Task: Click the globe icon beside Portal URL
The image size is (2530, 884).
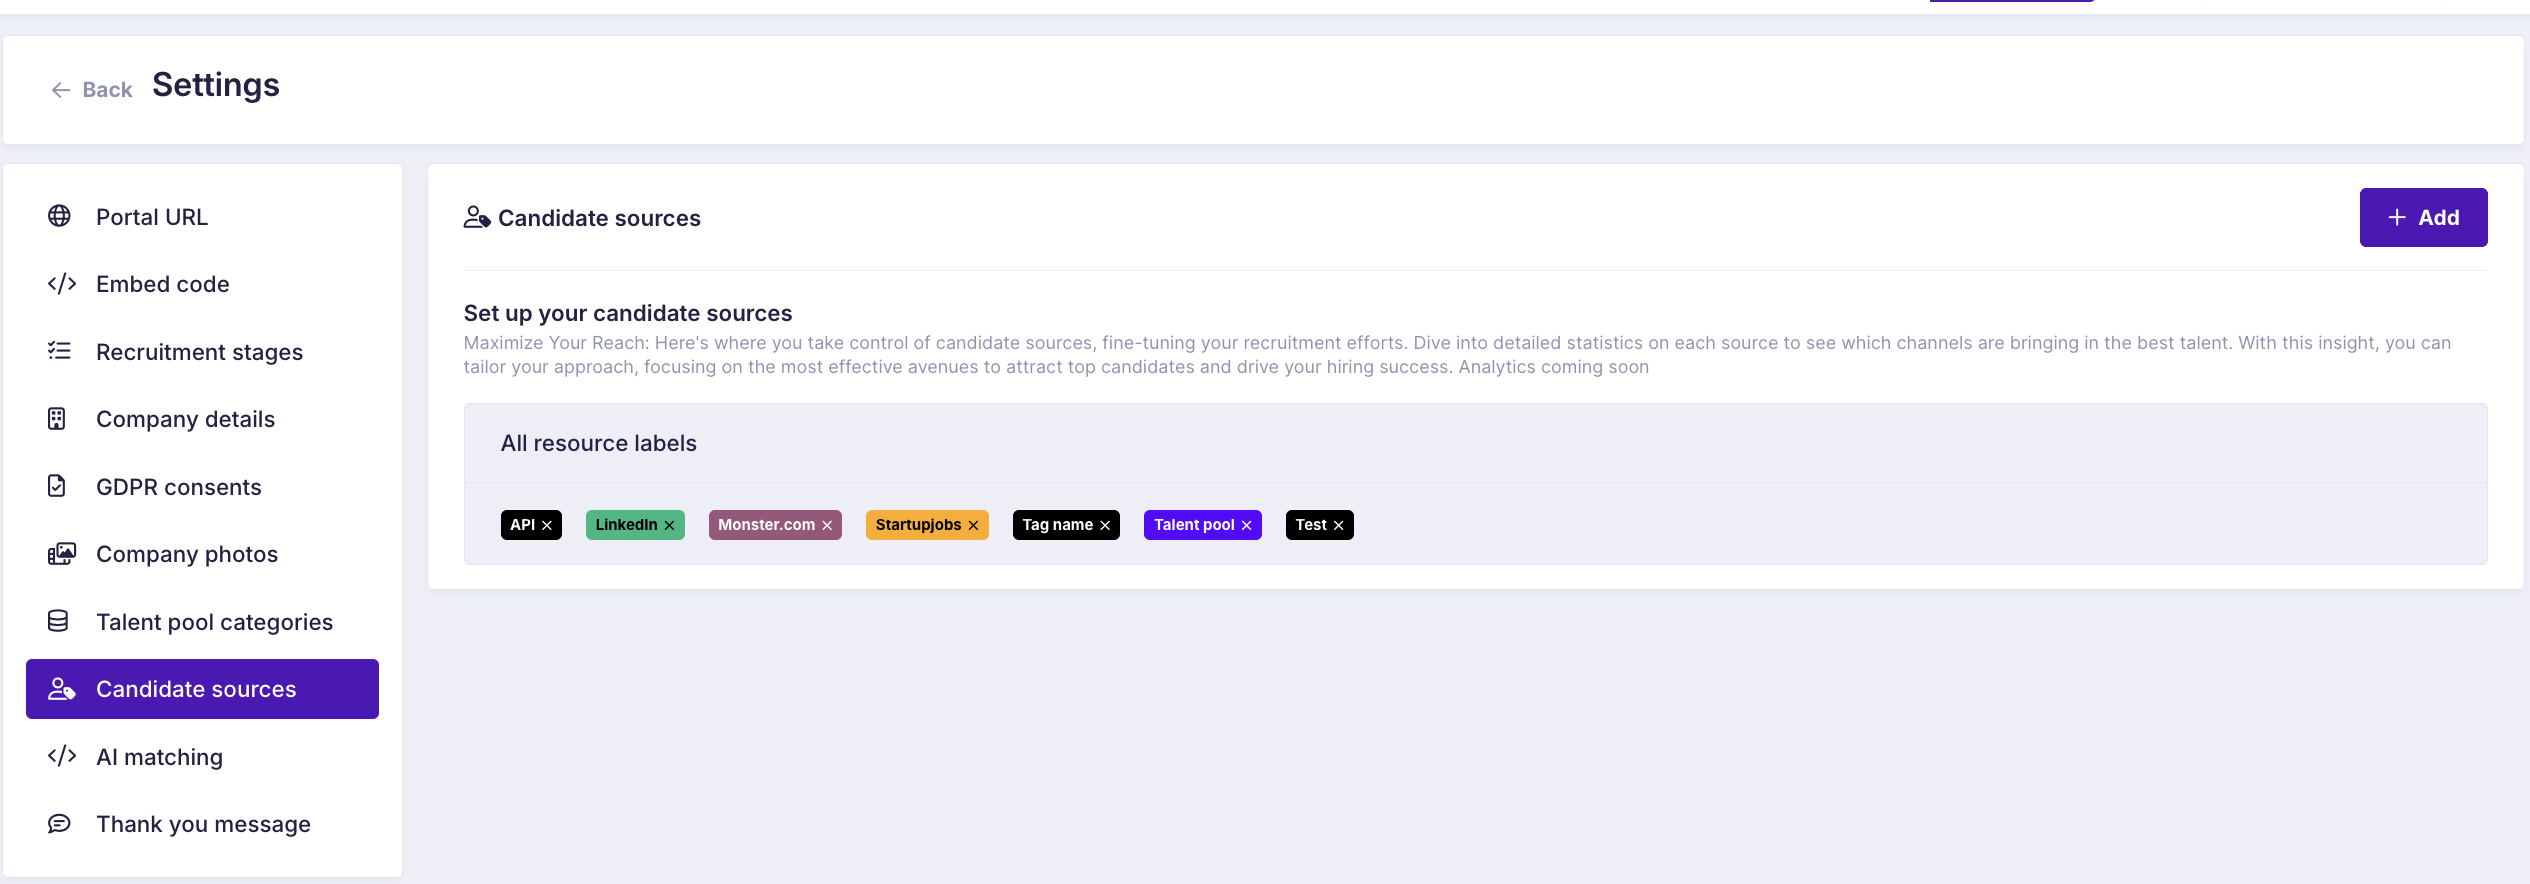Action: click(x=59, y=216)
